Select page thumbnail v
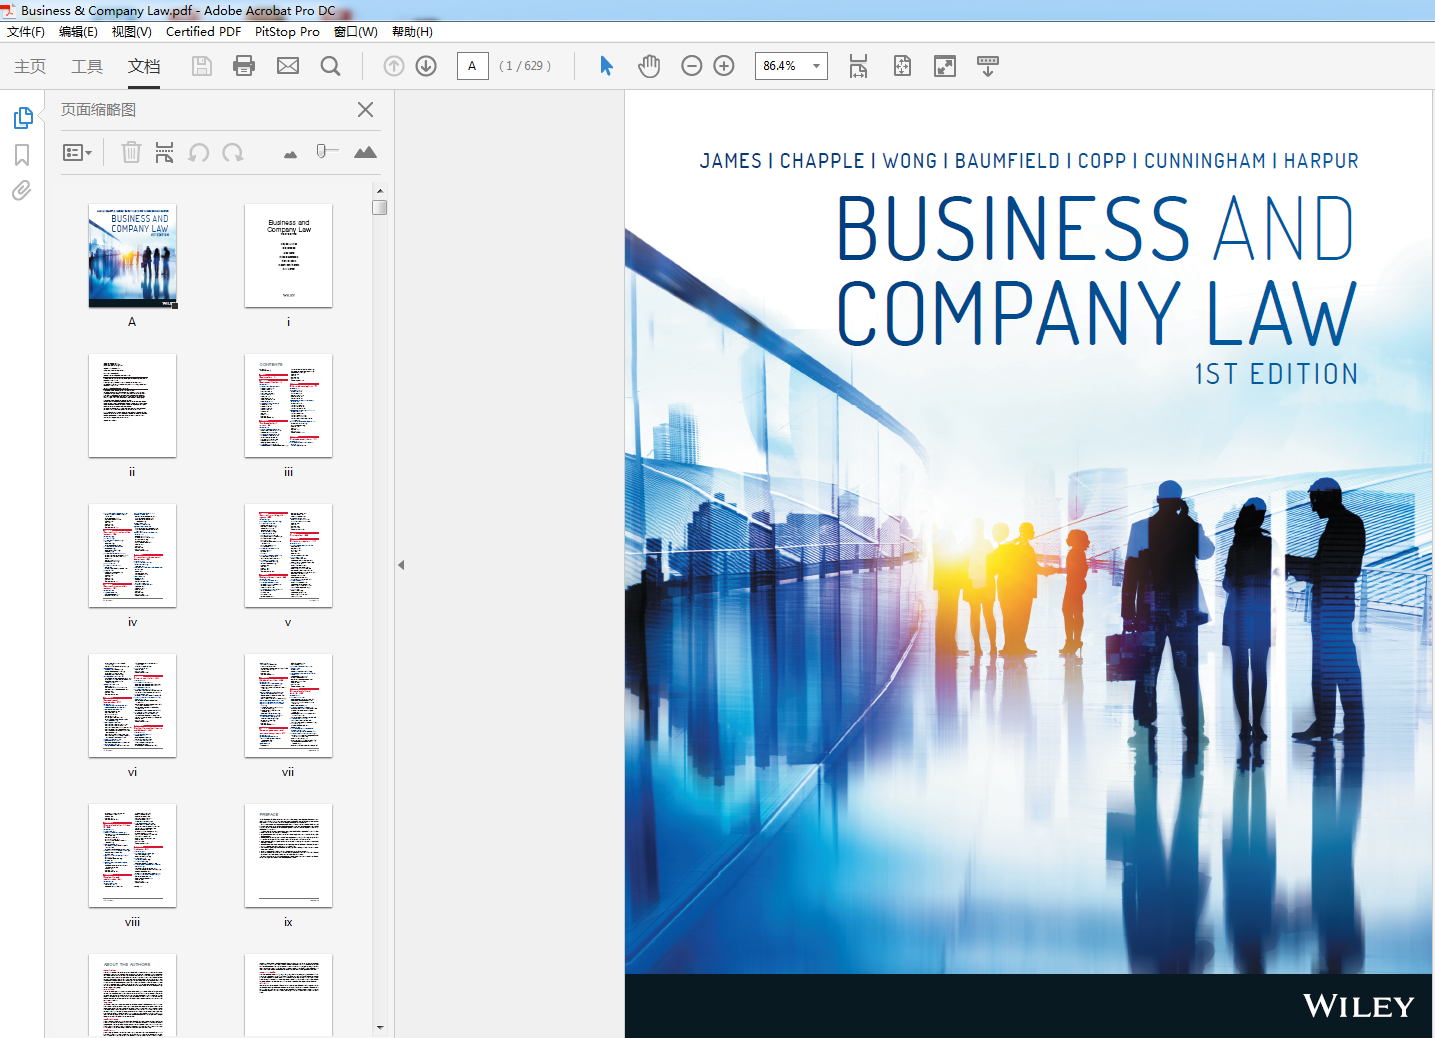The width and height of the screenshot is (1435, 1038). pos(288,556)
